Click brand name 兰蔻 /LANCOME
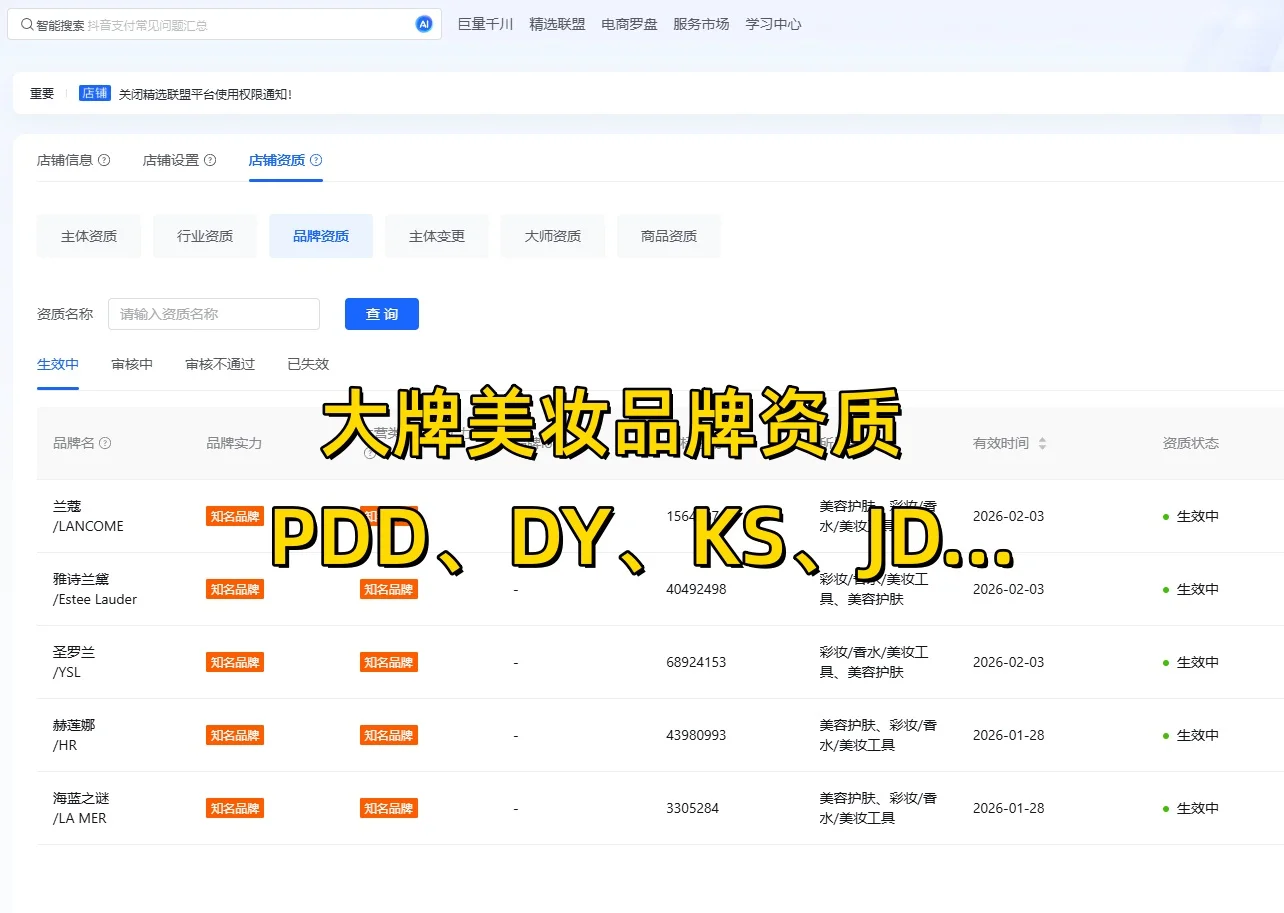This screenshot has width=1284, height=913. [88, 516]
